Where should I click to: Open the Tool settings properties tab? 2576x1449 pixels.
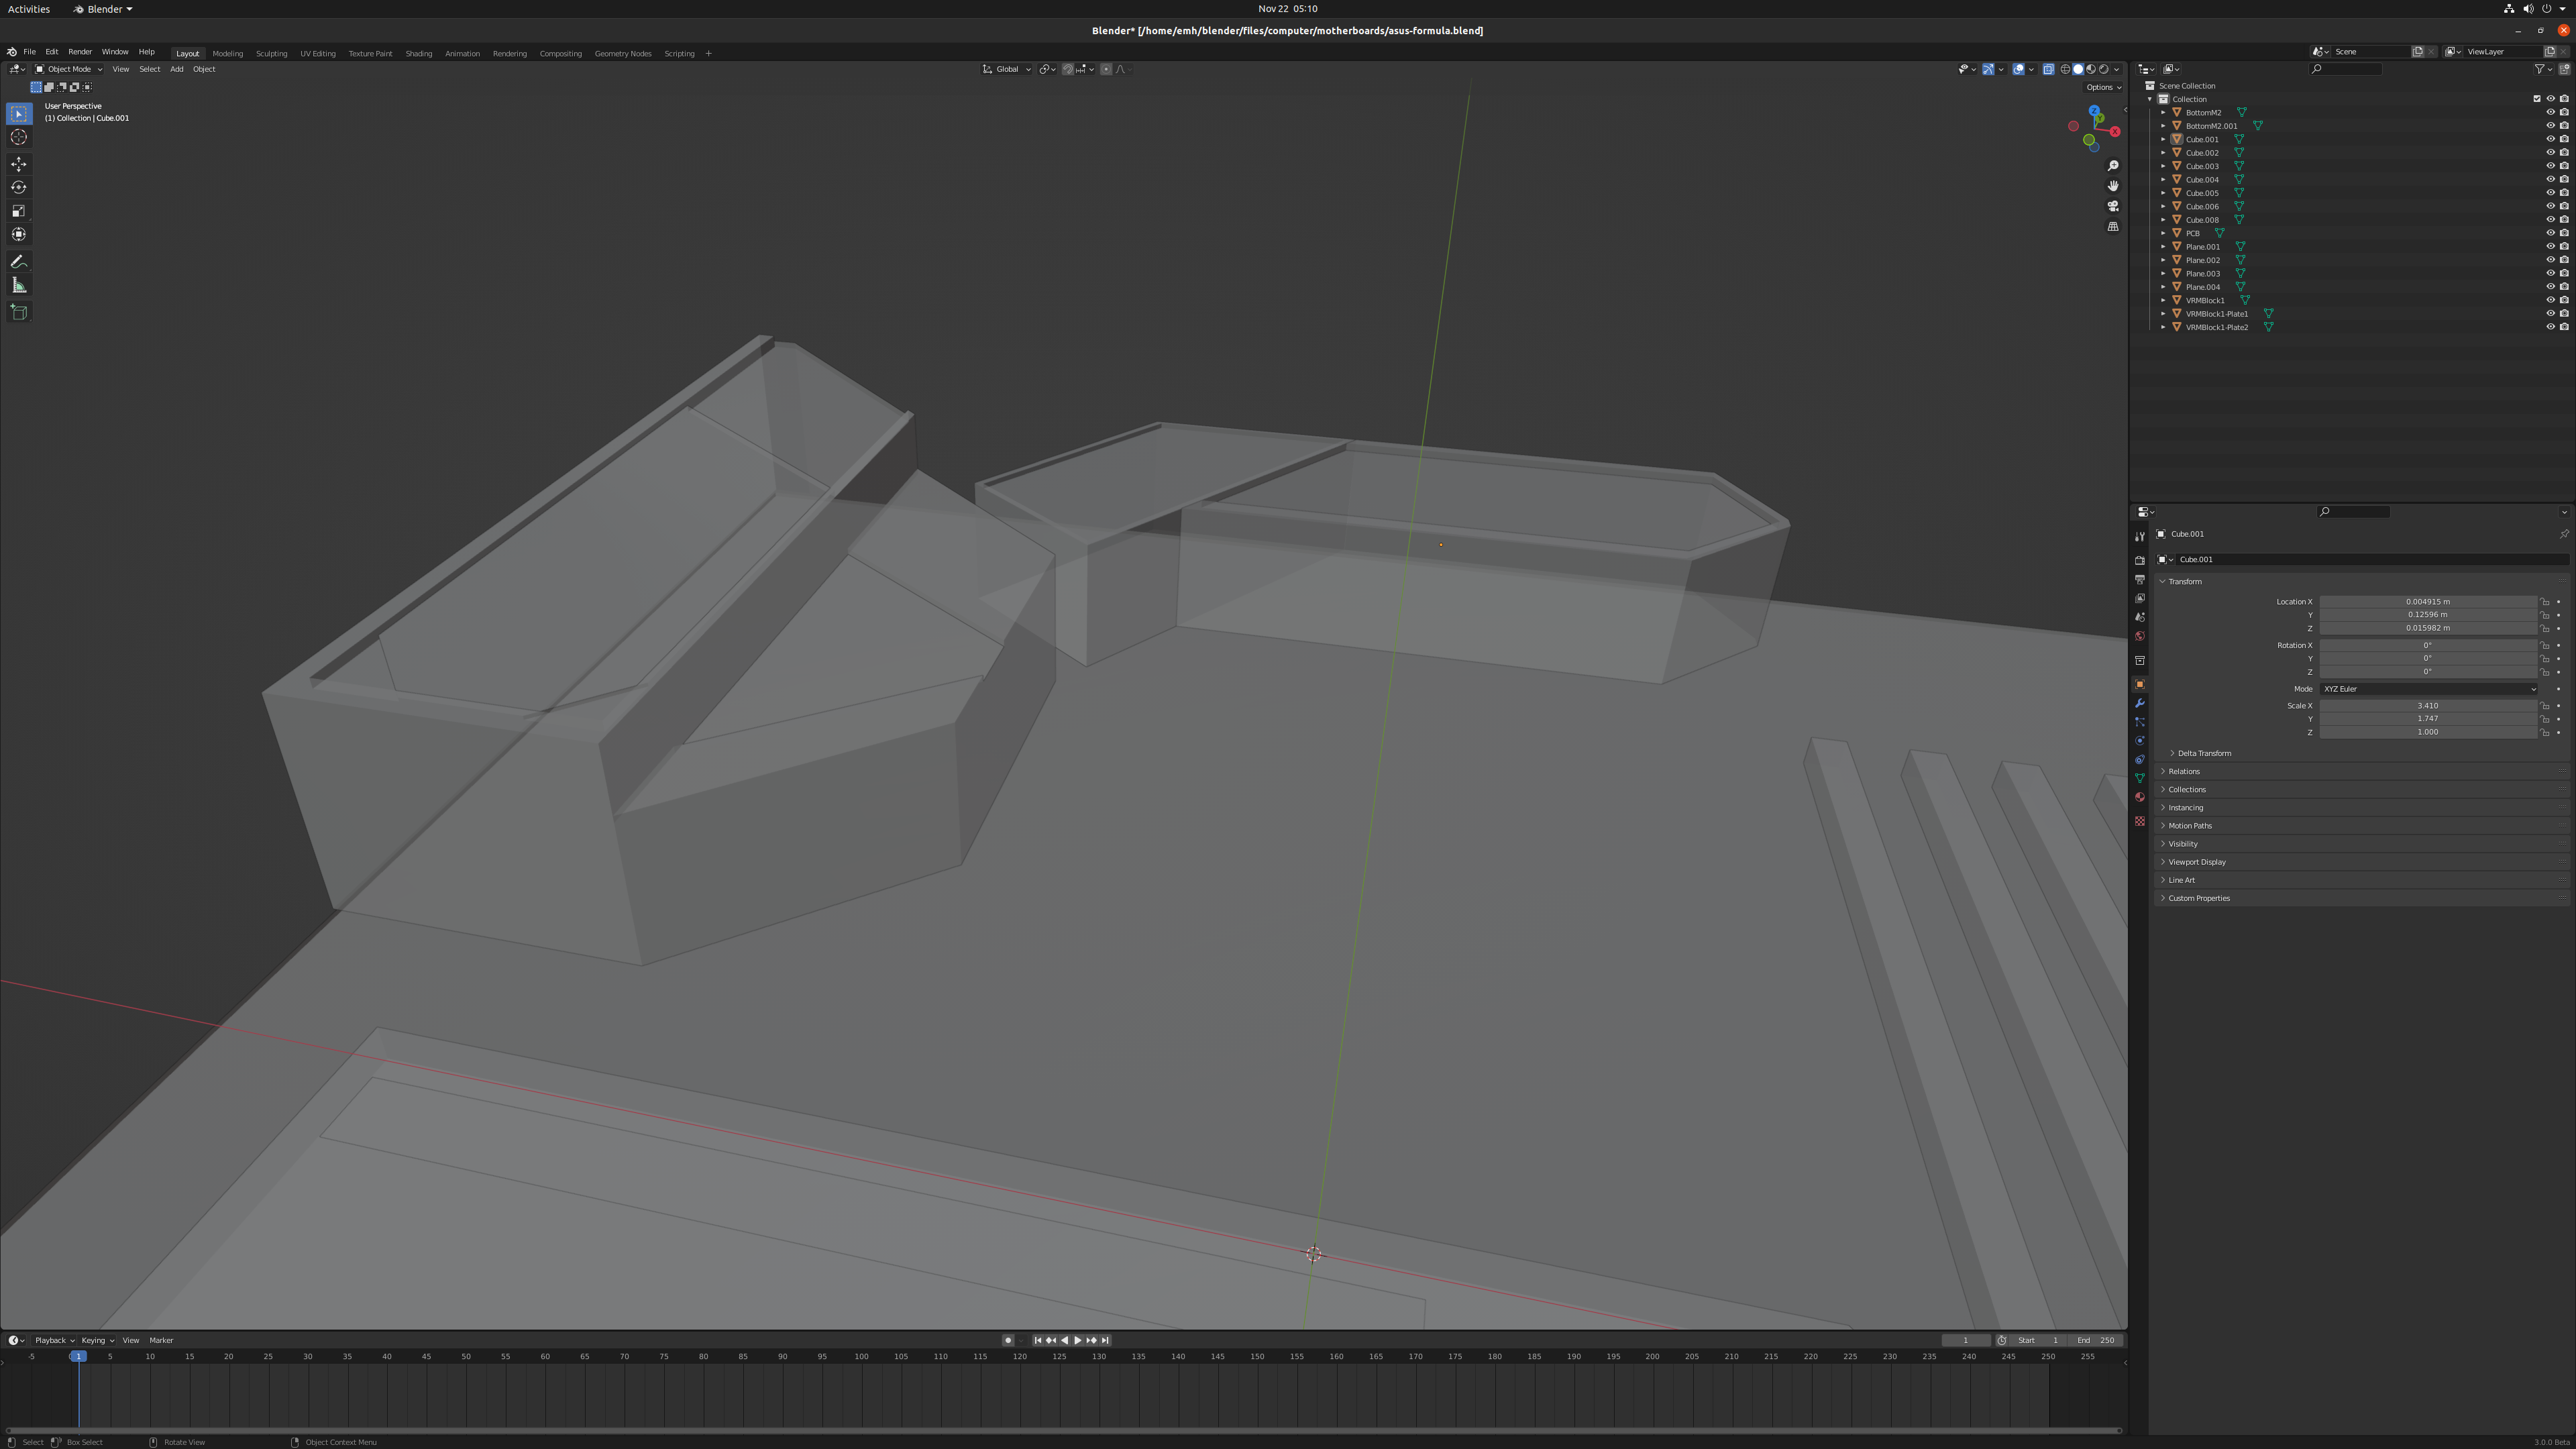pos(2140,537)
